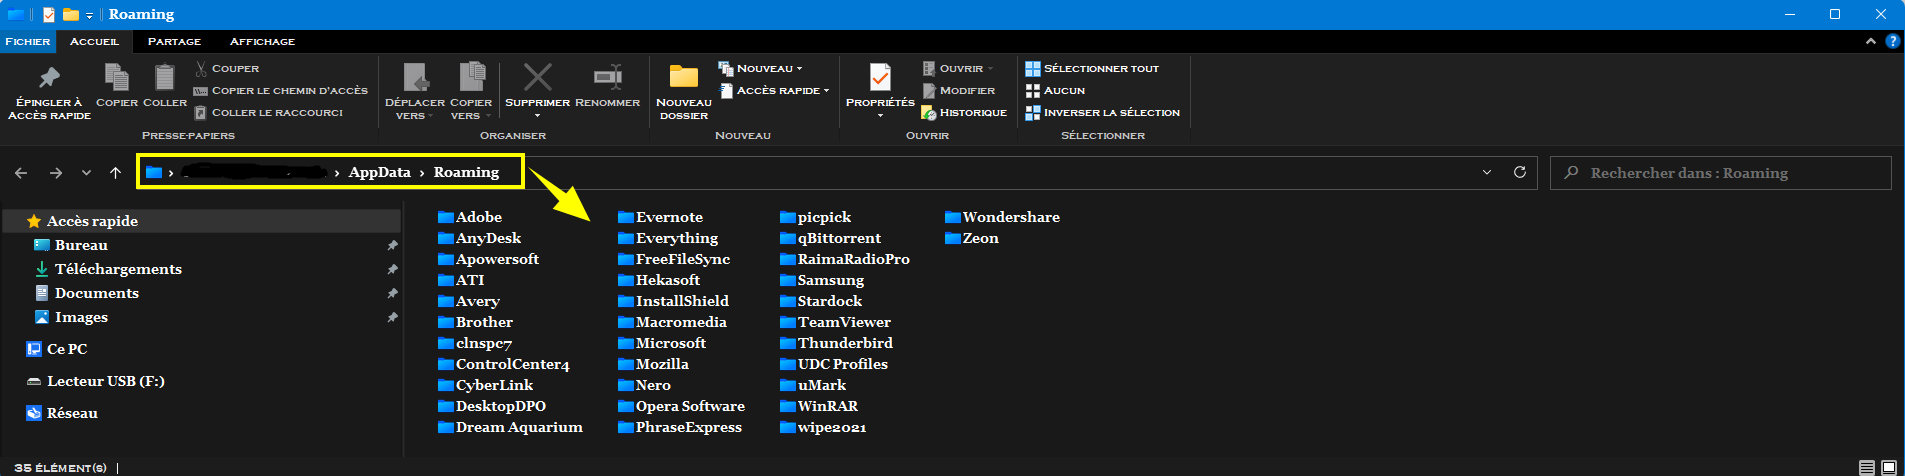
Task: Select the Adobe folder
Action: tap(470, 217)
